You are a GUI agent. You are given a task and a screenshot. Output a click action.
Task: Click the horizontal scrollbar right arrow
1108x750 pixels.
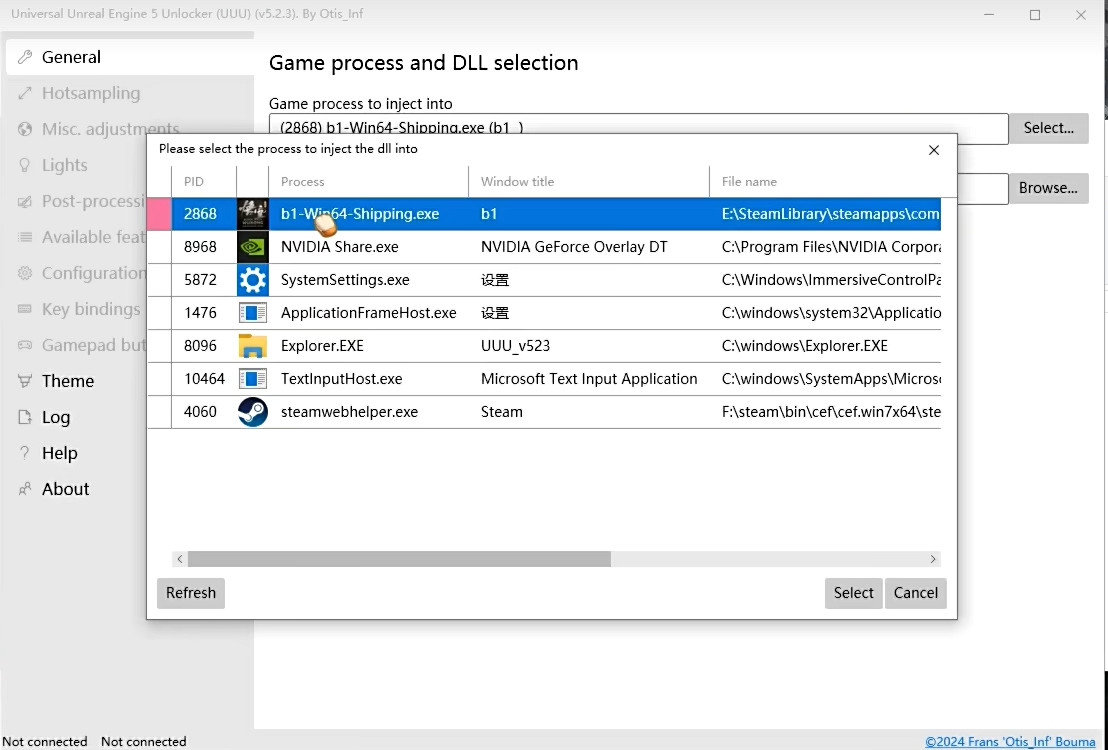tap(933, 559)
